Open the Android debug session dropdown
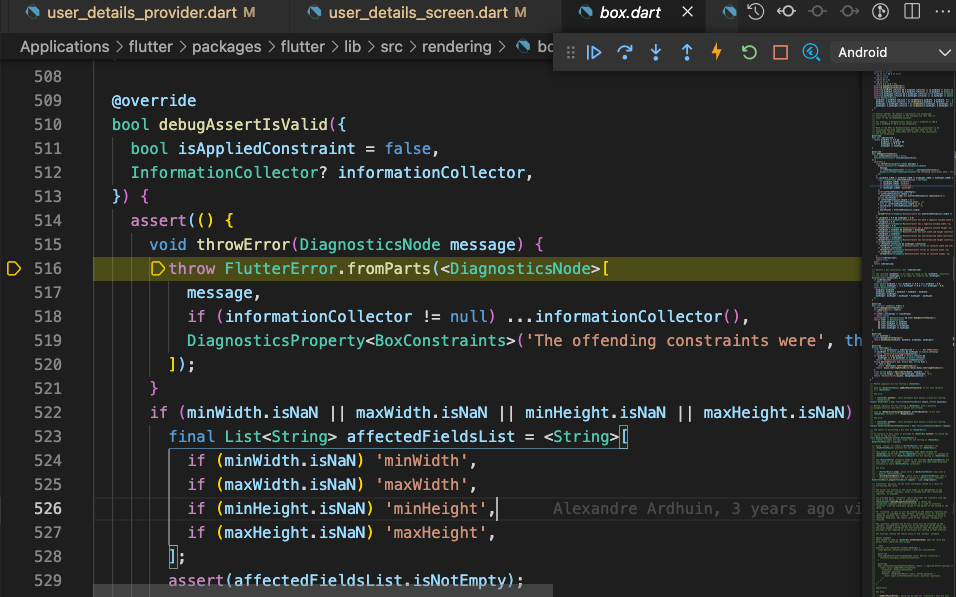 [x=894, y=52]
